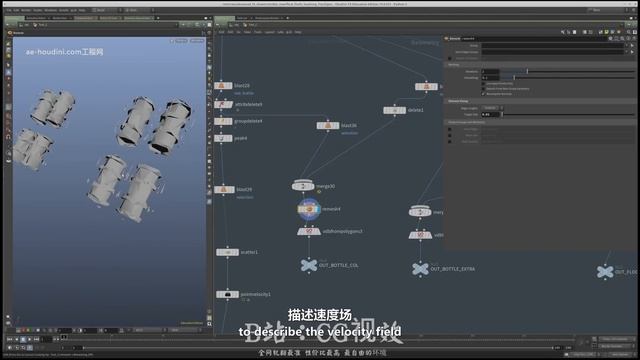Image resolution: width=640 pixels, height=360 pixels.
Task: Click the Target Size value field
Action: tap(490, 114)
